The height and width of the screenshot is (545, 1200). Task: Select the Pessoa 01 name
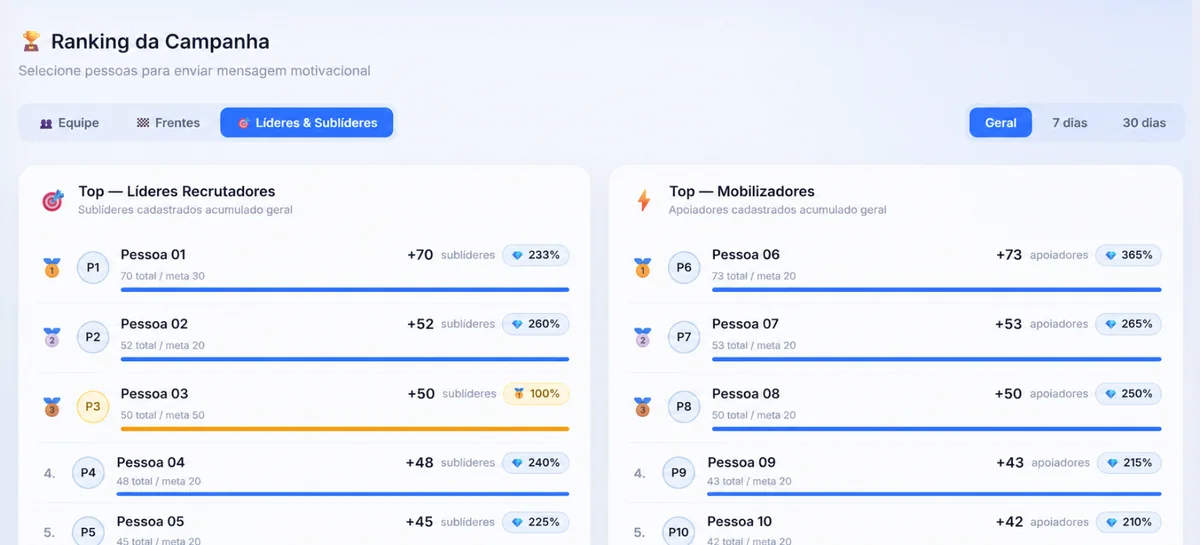[x=153, y=255]
